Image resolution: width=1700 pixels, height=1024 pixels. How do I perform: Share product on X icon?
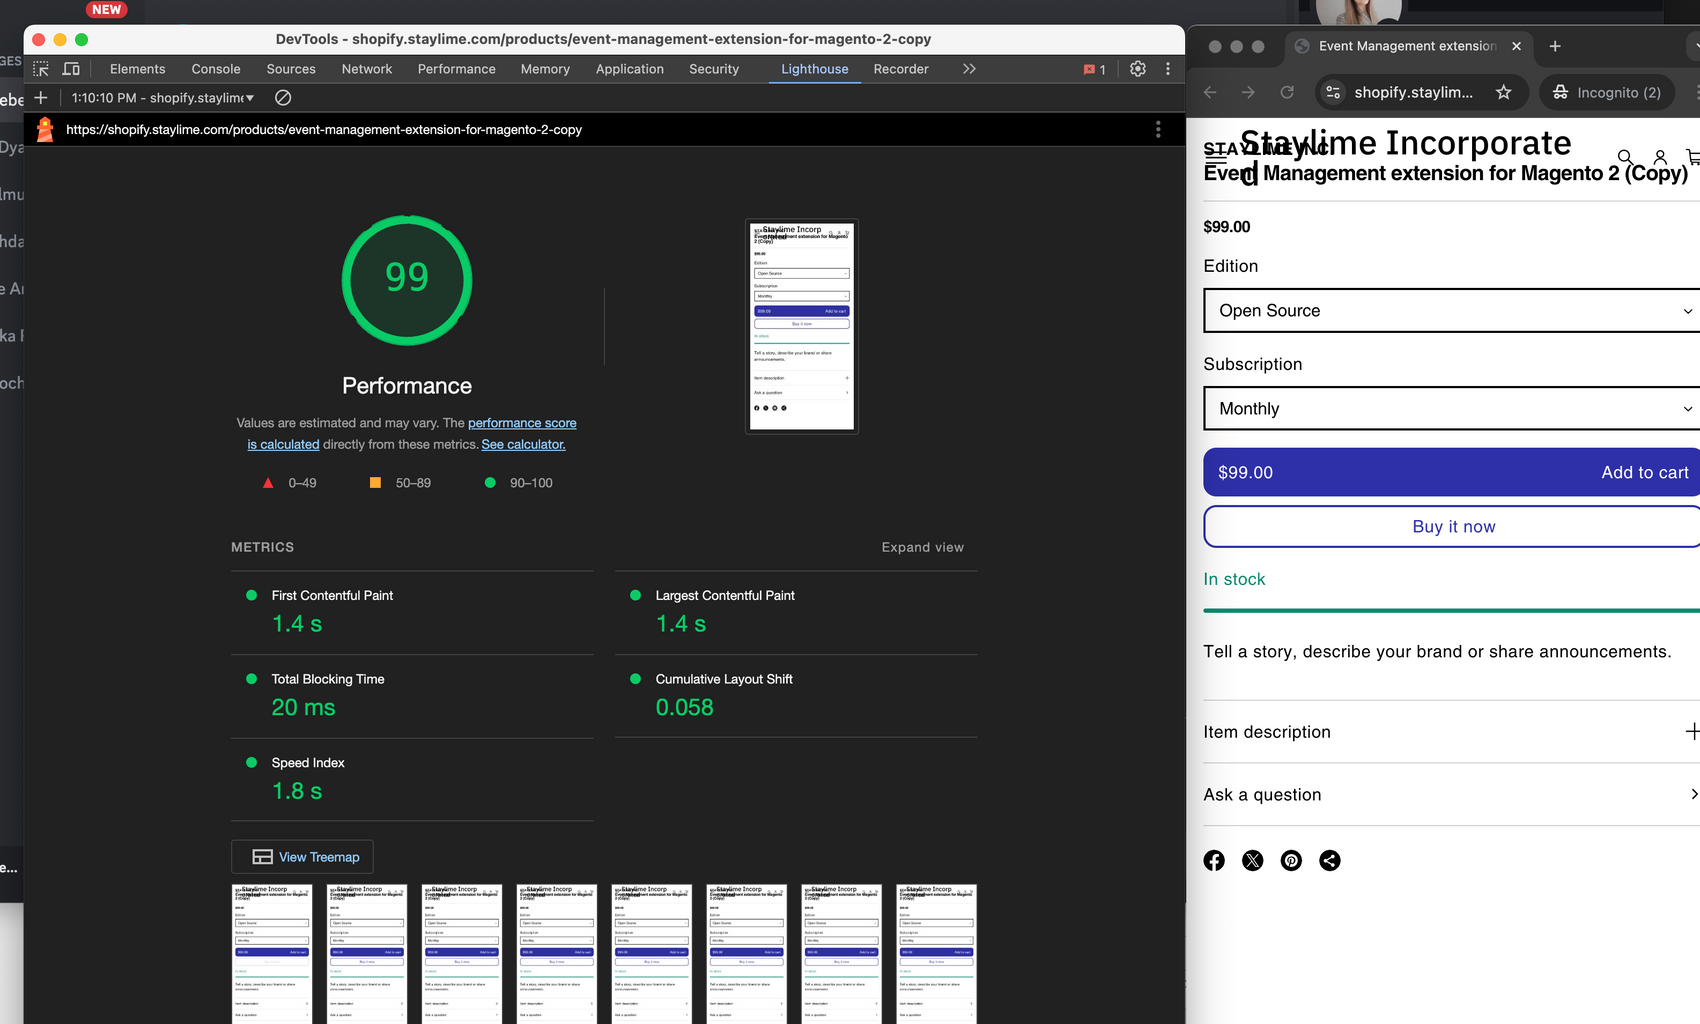point(1253,861)
